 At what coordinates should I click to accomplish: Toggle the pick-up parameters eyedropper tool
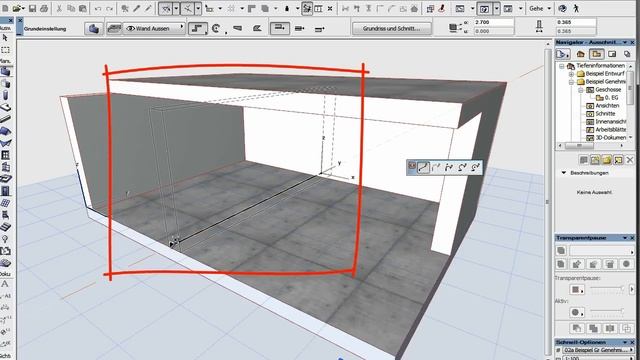(137, 8)
